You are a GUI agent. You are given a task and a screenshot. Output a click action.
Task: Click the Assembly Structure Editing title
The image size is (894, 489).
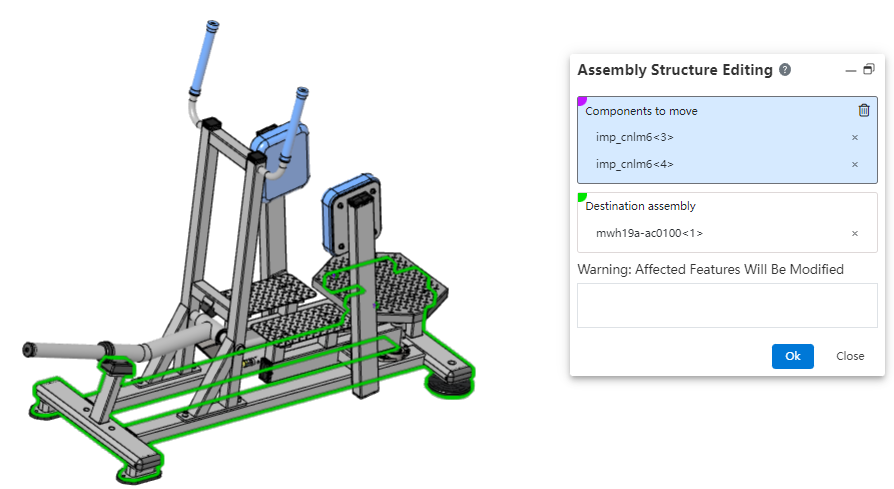tap(675, 70)
